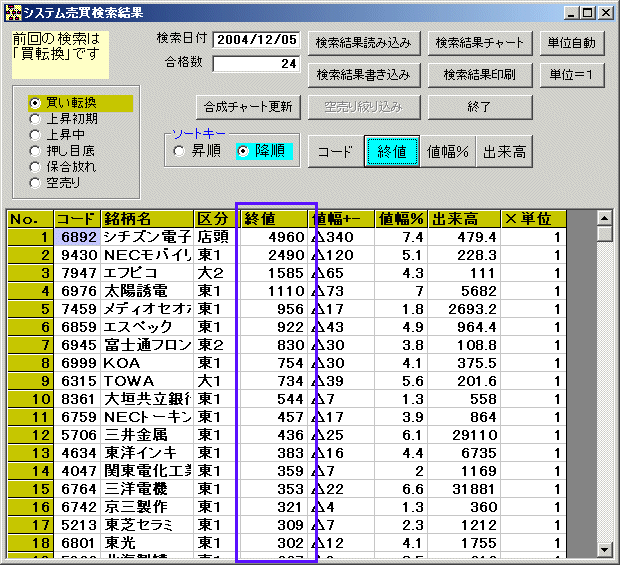This screenshot has width=620, height=565.
Task: Select the NECトーキン name cell
Action: [x=147, y=417]
